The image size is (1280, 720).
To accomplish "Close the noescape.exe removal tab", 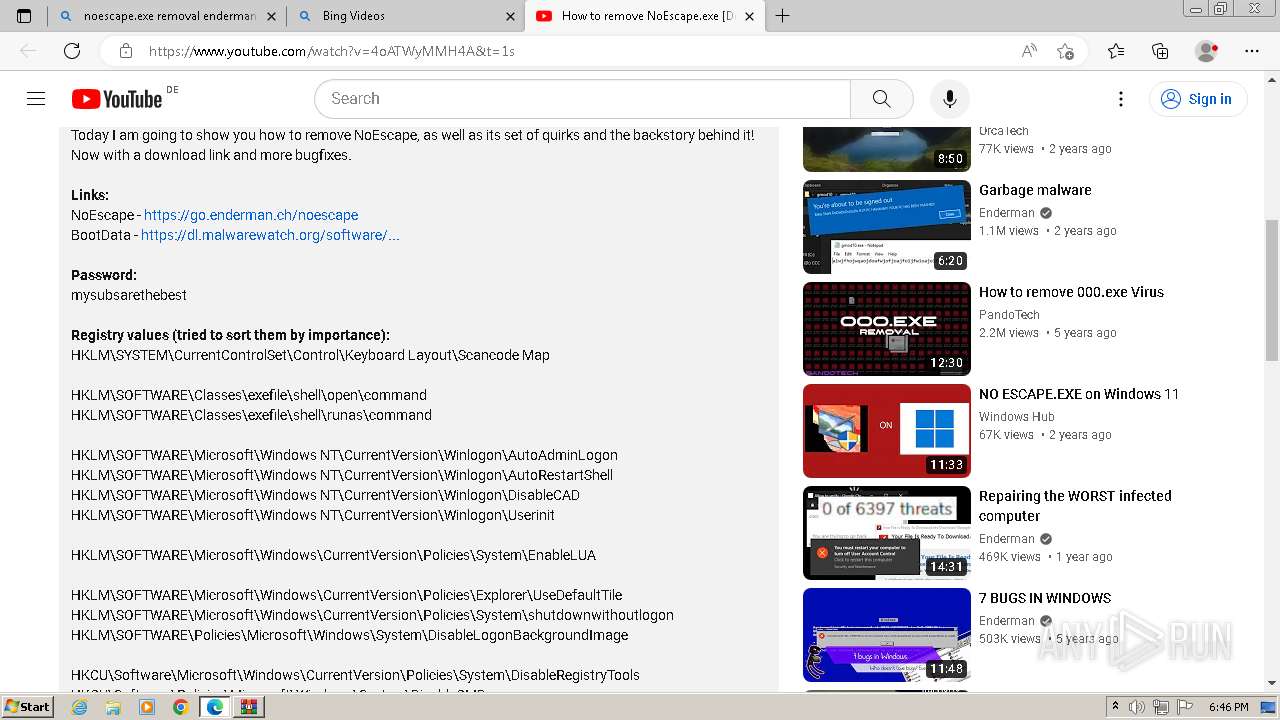I will coord(271,16).
